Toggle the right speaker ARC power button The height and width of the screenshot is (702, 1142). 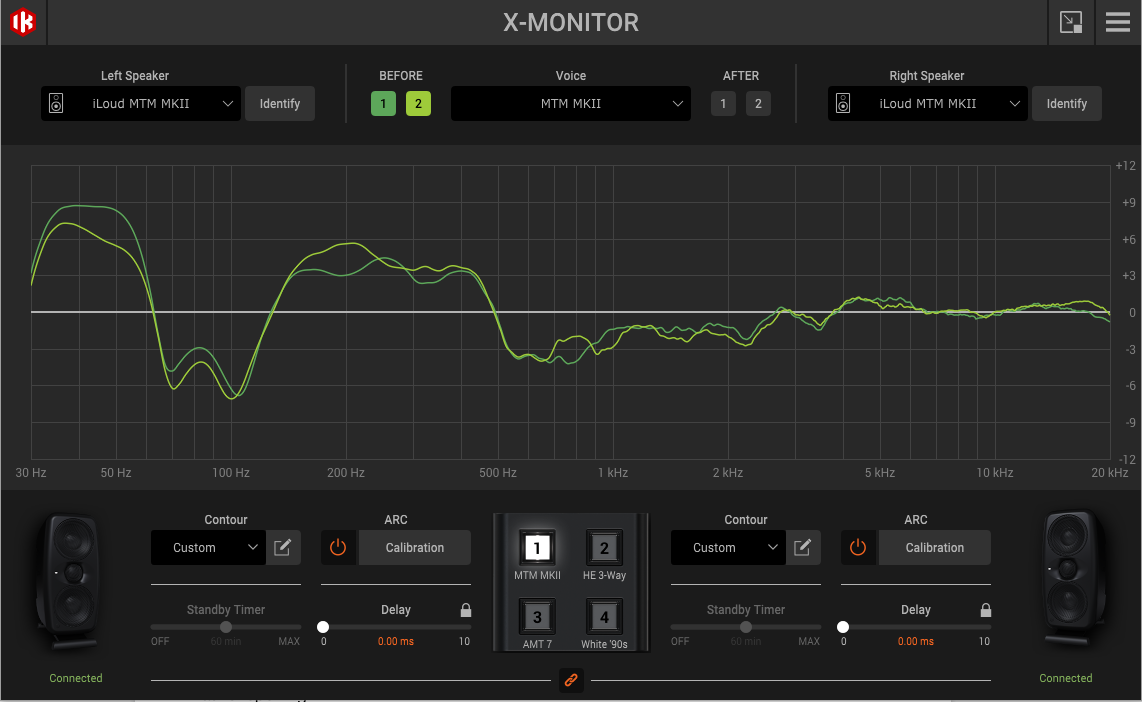[x=858, y=548]
